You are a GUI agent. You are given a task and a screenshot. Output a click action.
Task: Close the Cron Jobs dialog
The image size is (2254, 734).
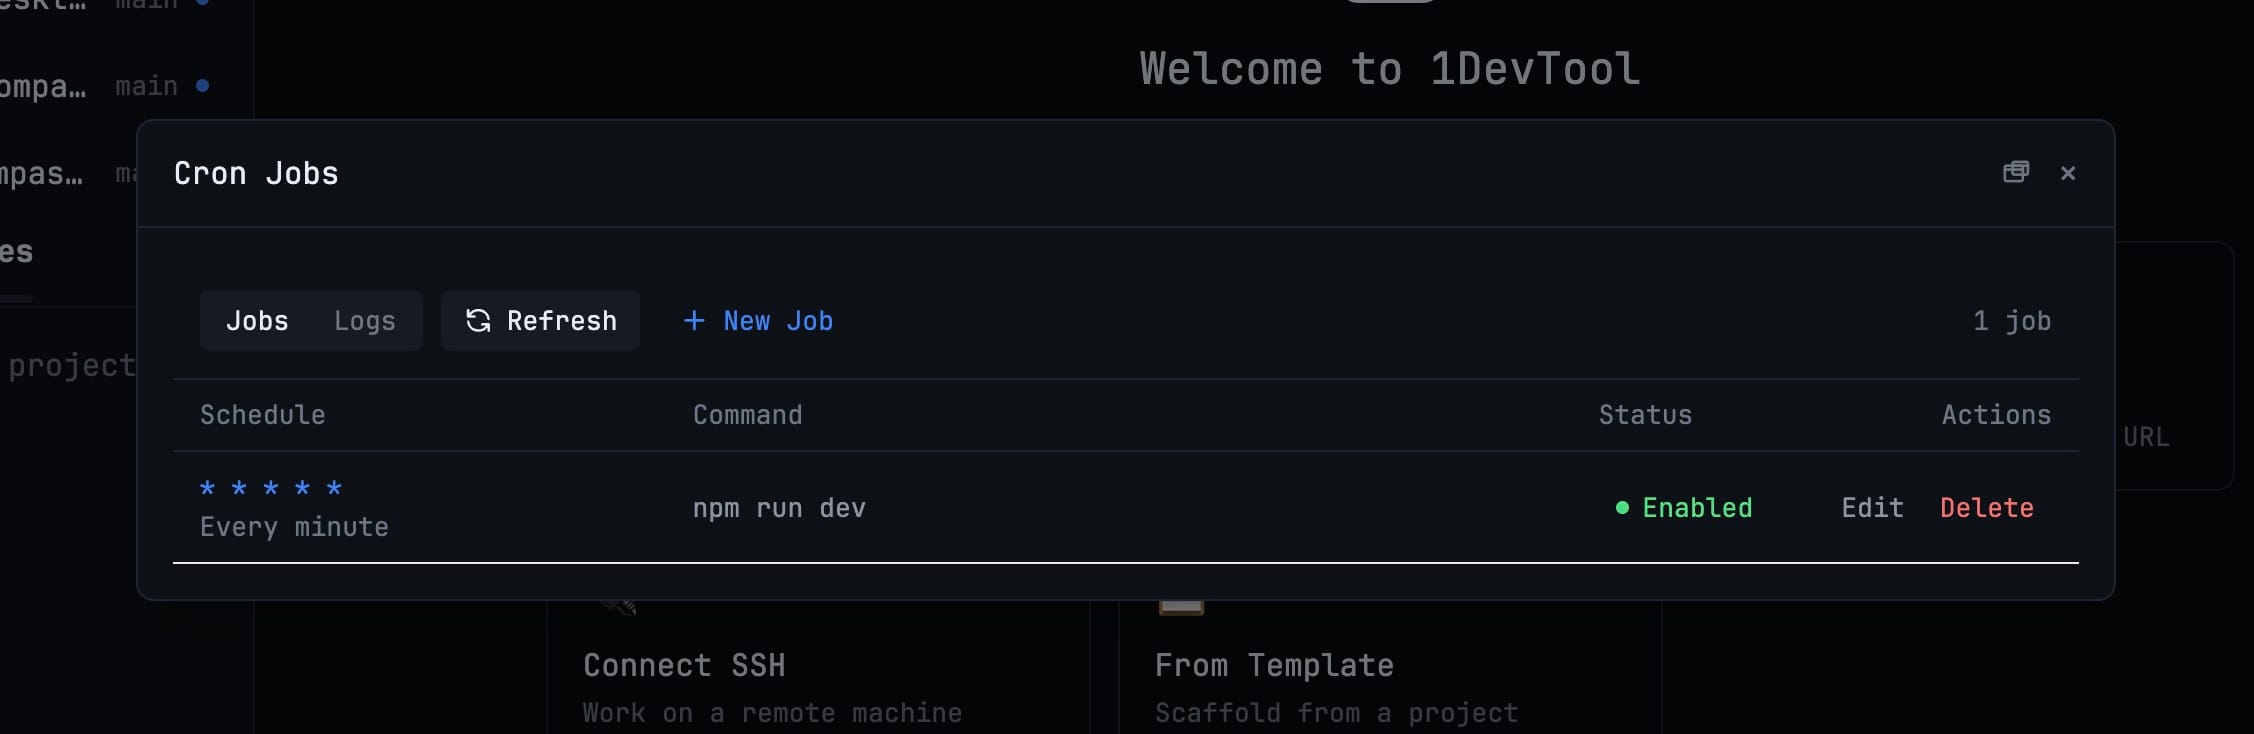click(x=2068, y=173)
